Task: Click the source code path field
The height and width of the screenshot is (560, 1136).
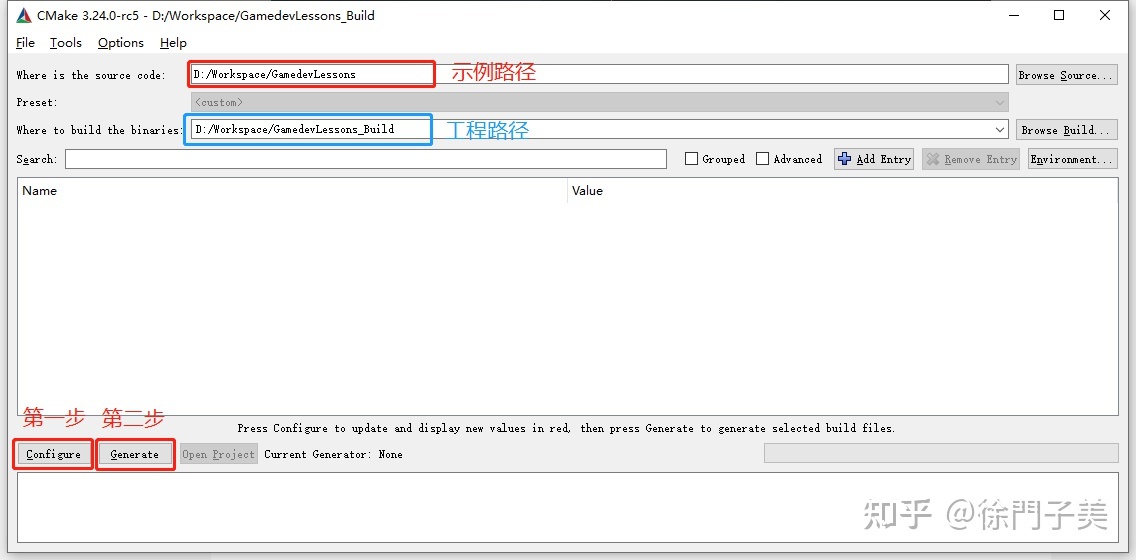Action: point(598,74)
